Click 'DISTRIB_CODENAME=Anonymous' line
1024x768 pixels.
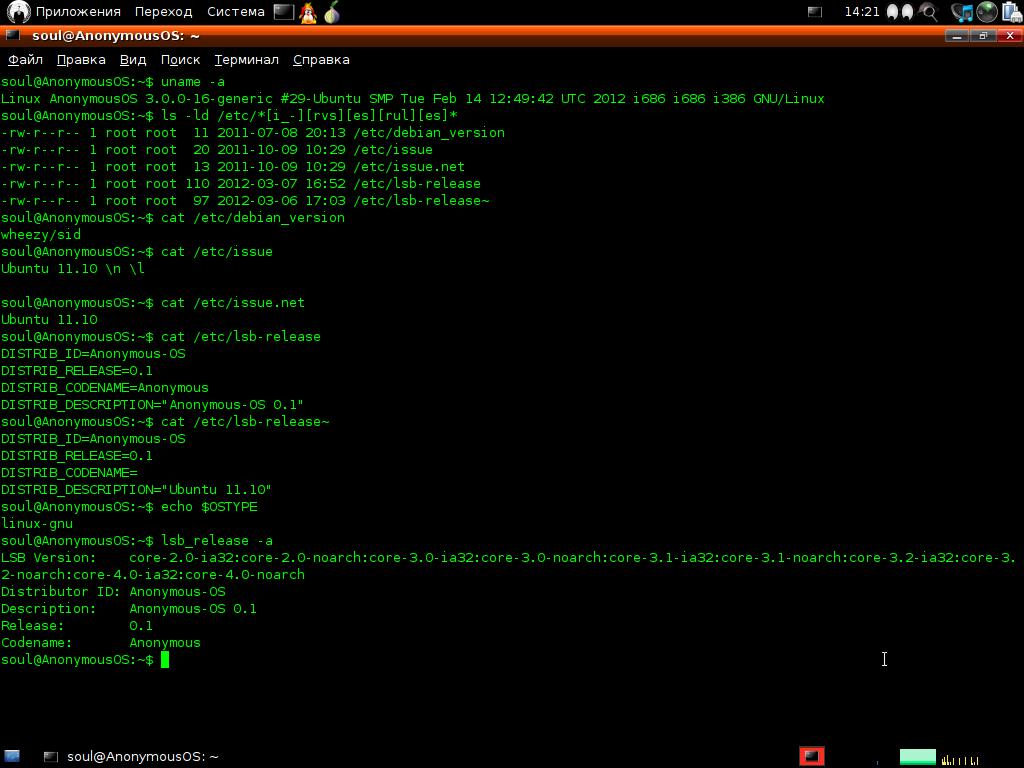pos(104,387)
